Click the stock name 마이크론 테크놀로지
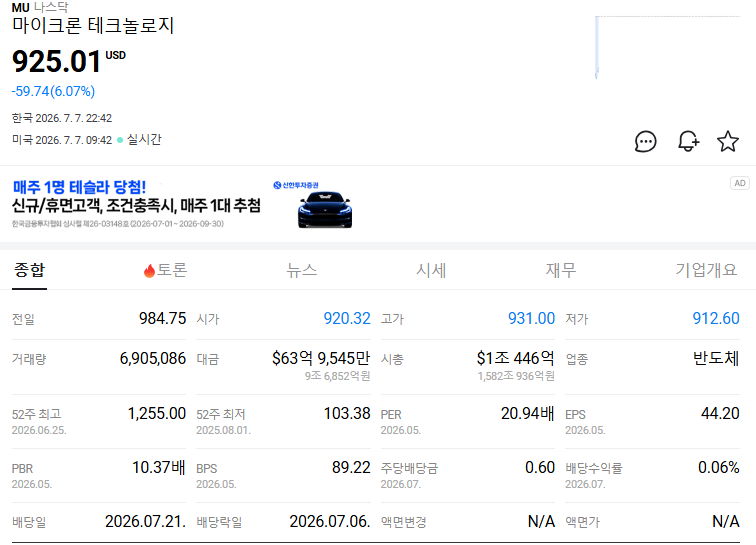The height and width of the screenshot is (545, 756). point(93,26)
